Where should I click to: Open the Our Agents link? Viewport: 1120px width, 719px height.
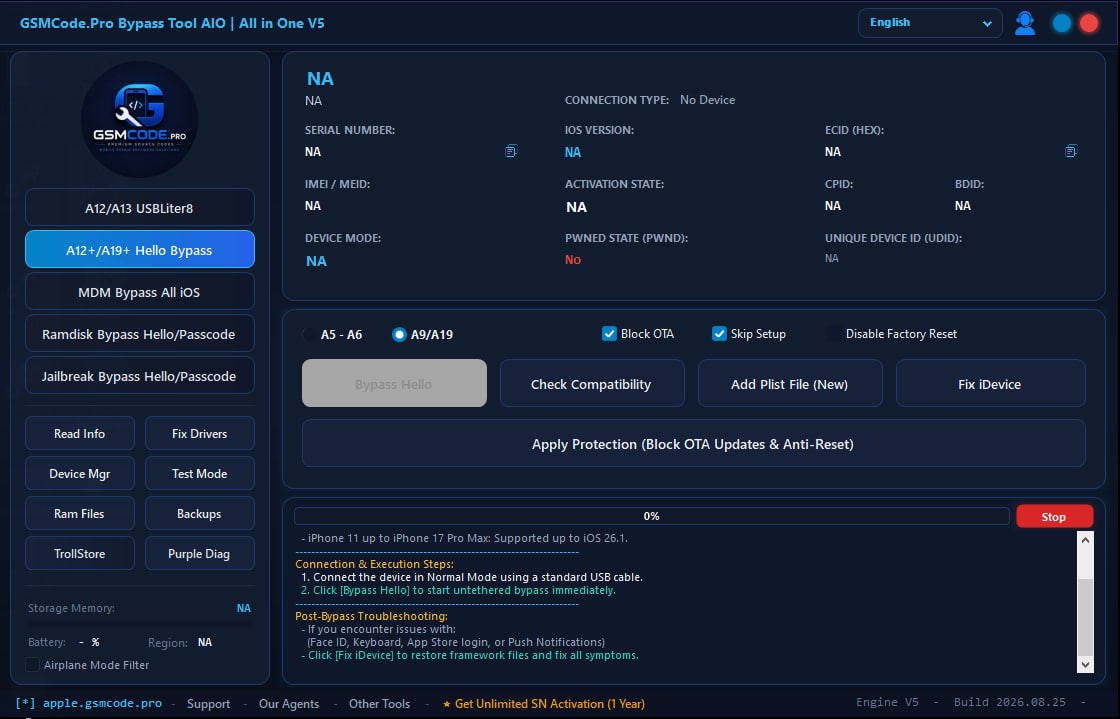[289, 703]
